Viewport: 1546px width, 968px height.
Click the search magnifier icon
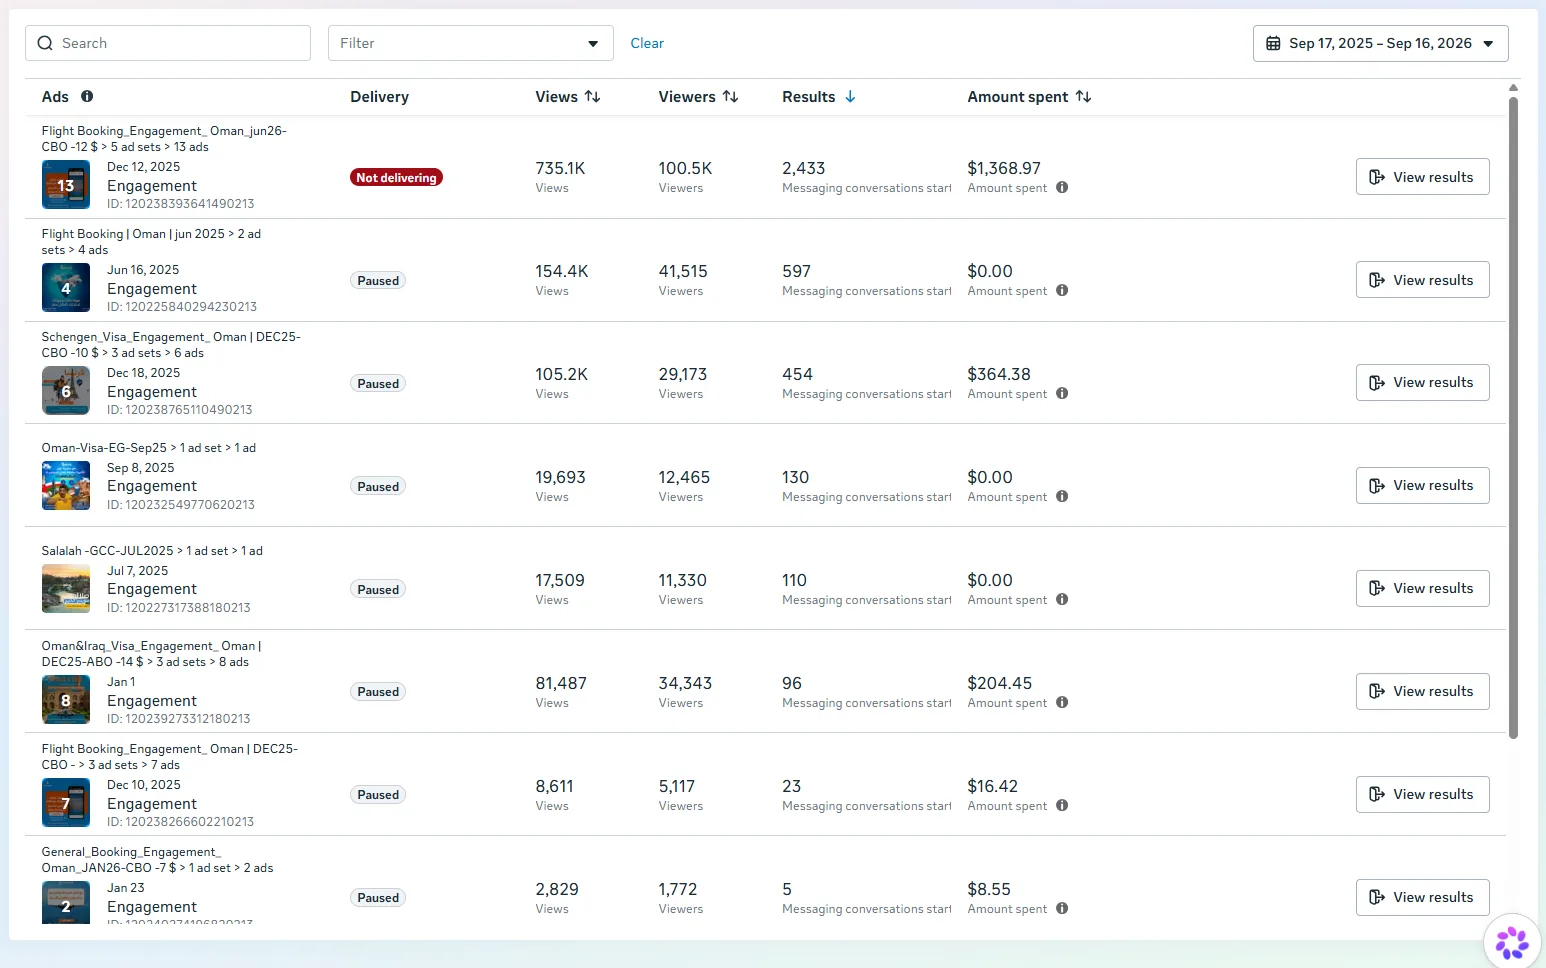45,43
